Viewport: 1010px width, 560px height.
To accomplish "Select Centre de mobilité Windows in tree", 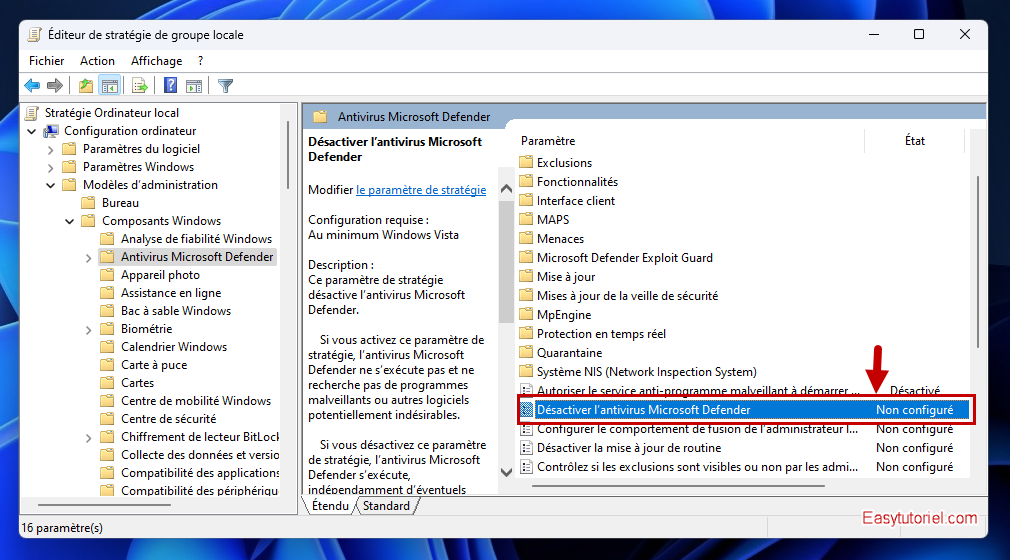I will pyautogui.click(x=196, y=401).
